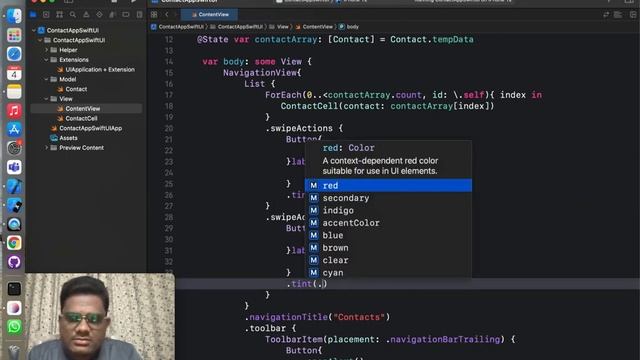Click the .navigationTitle("Contacts") code line
This screenshot has height=360, width=640.
coord(317,317)
